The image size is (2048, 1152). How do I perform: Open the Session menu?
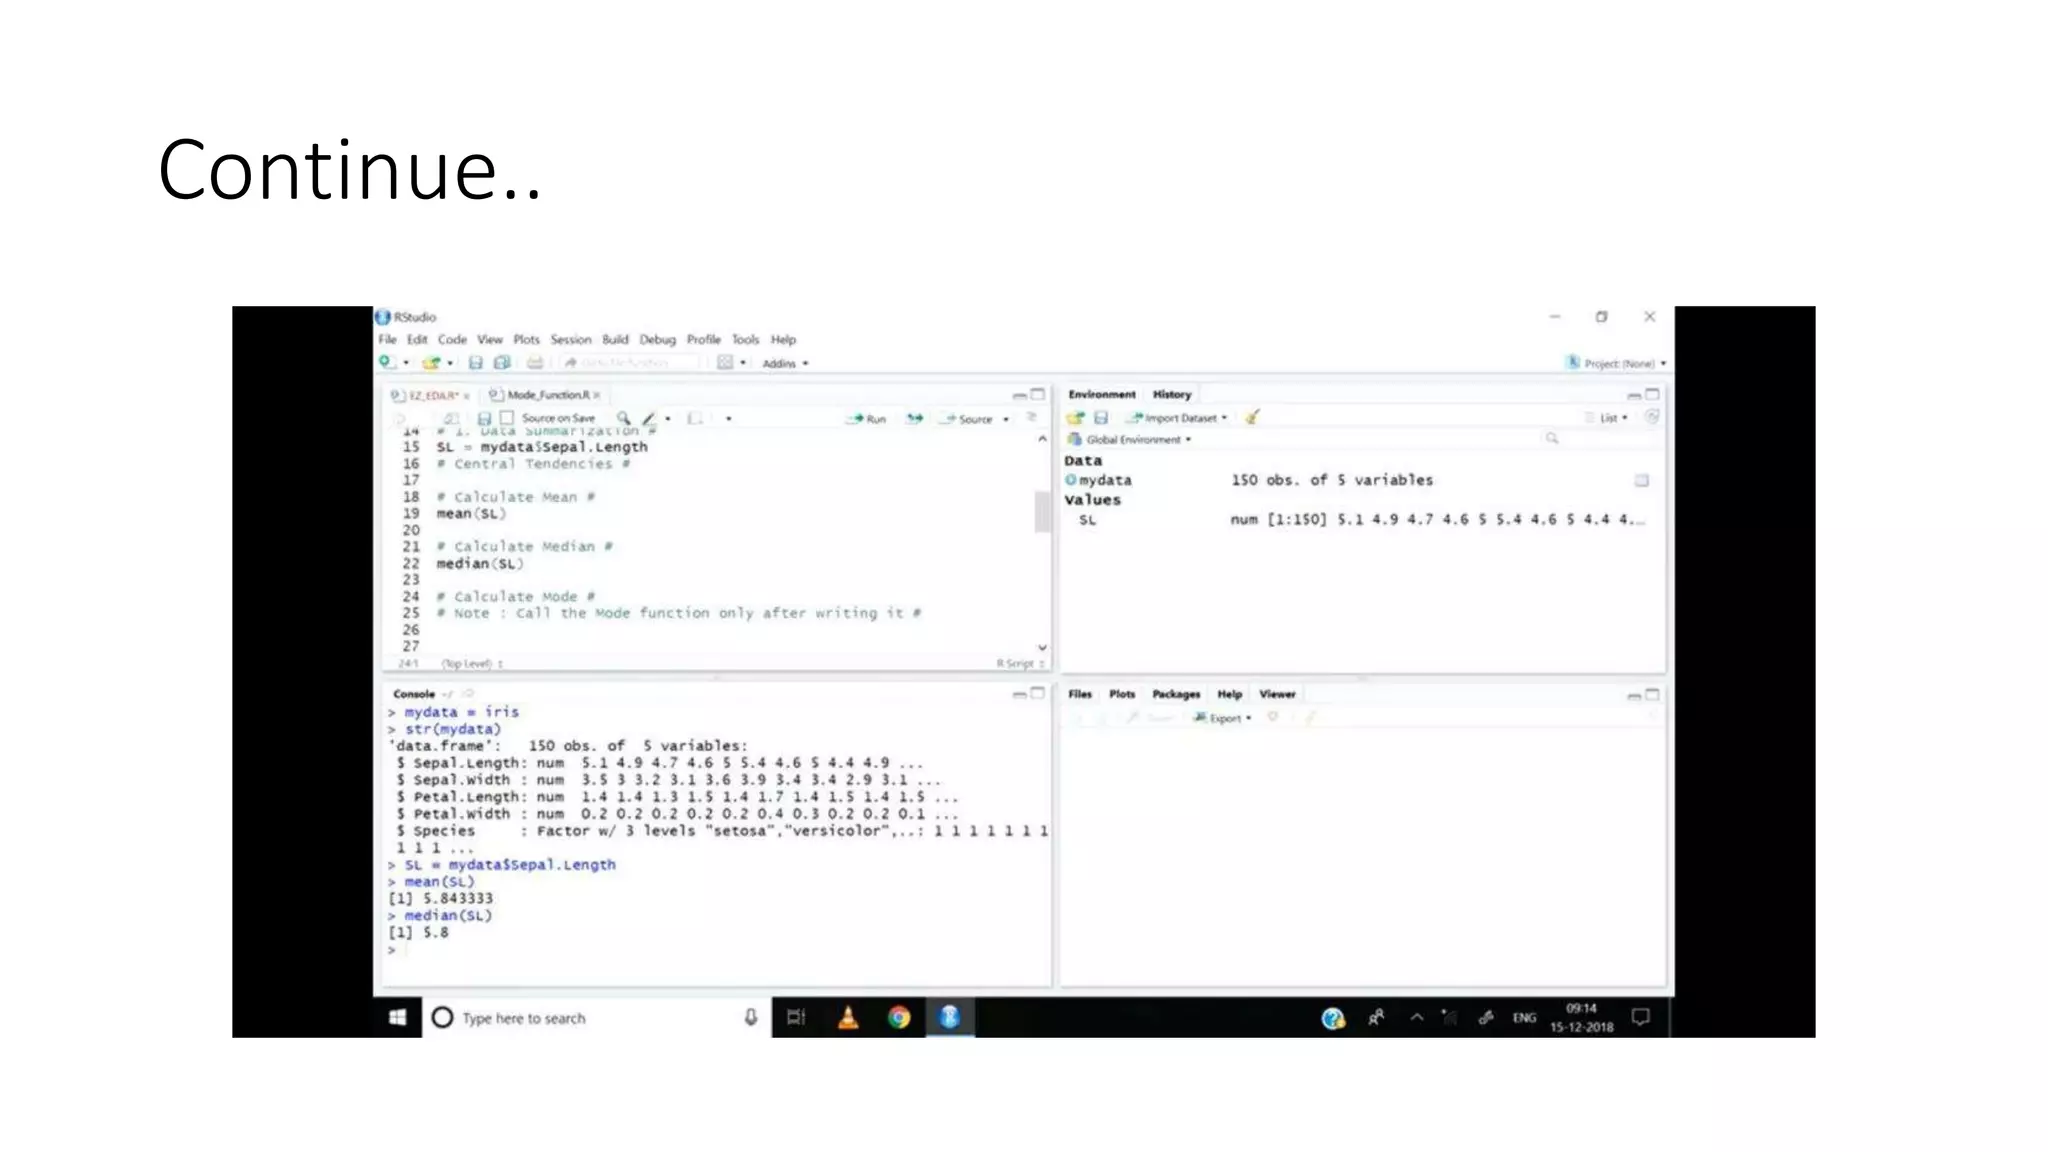point(570,339)
